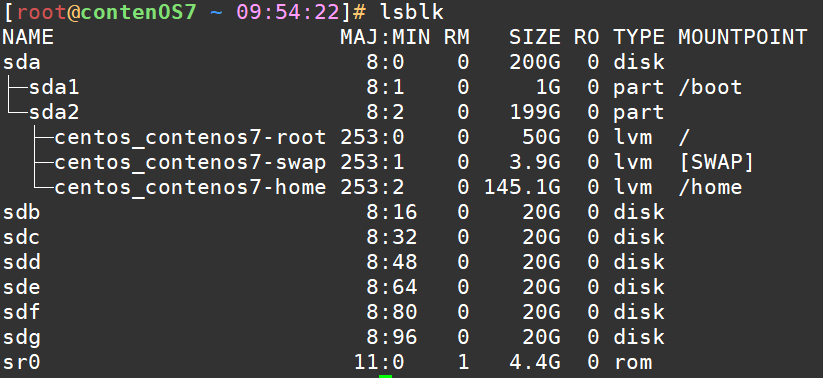Click the [SWAP] mountpoint
The image size is (823, 378).
716,162
